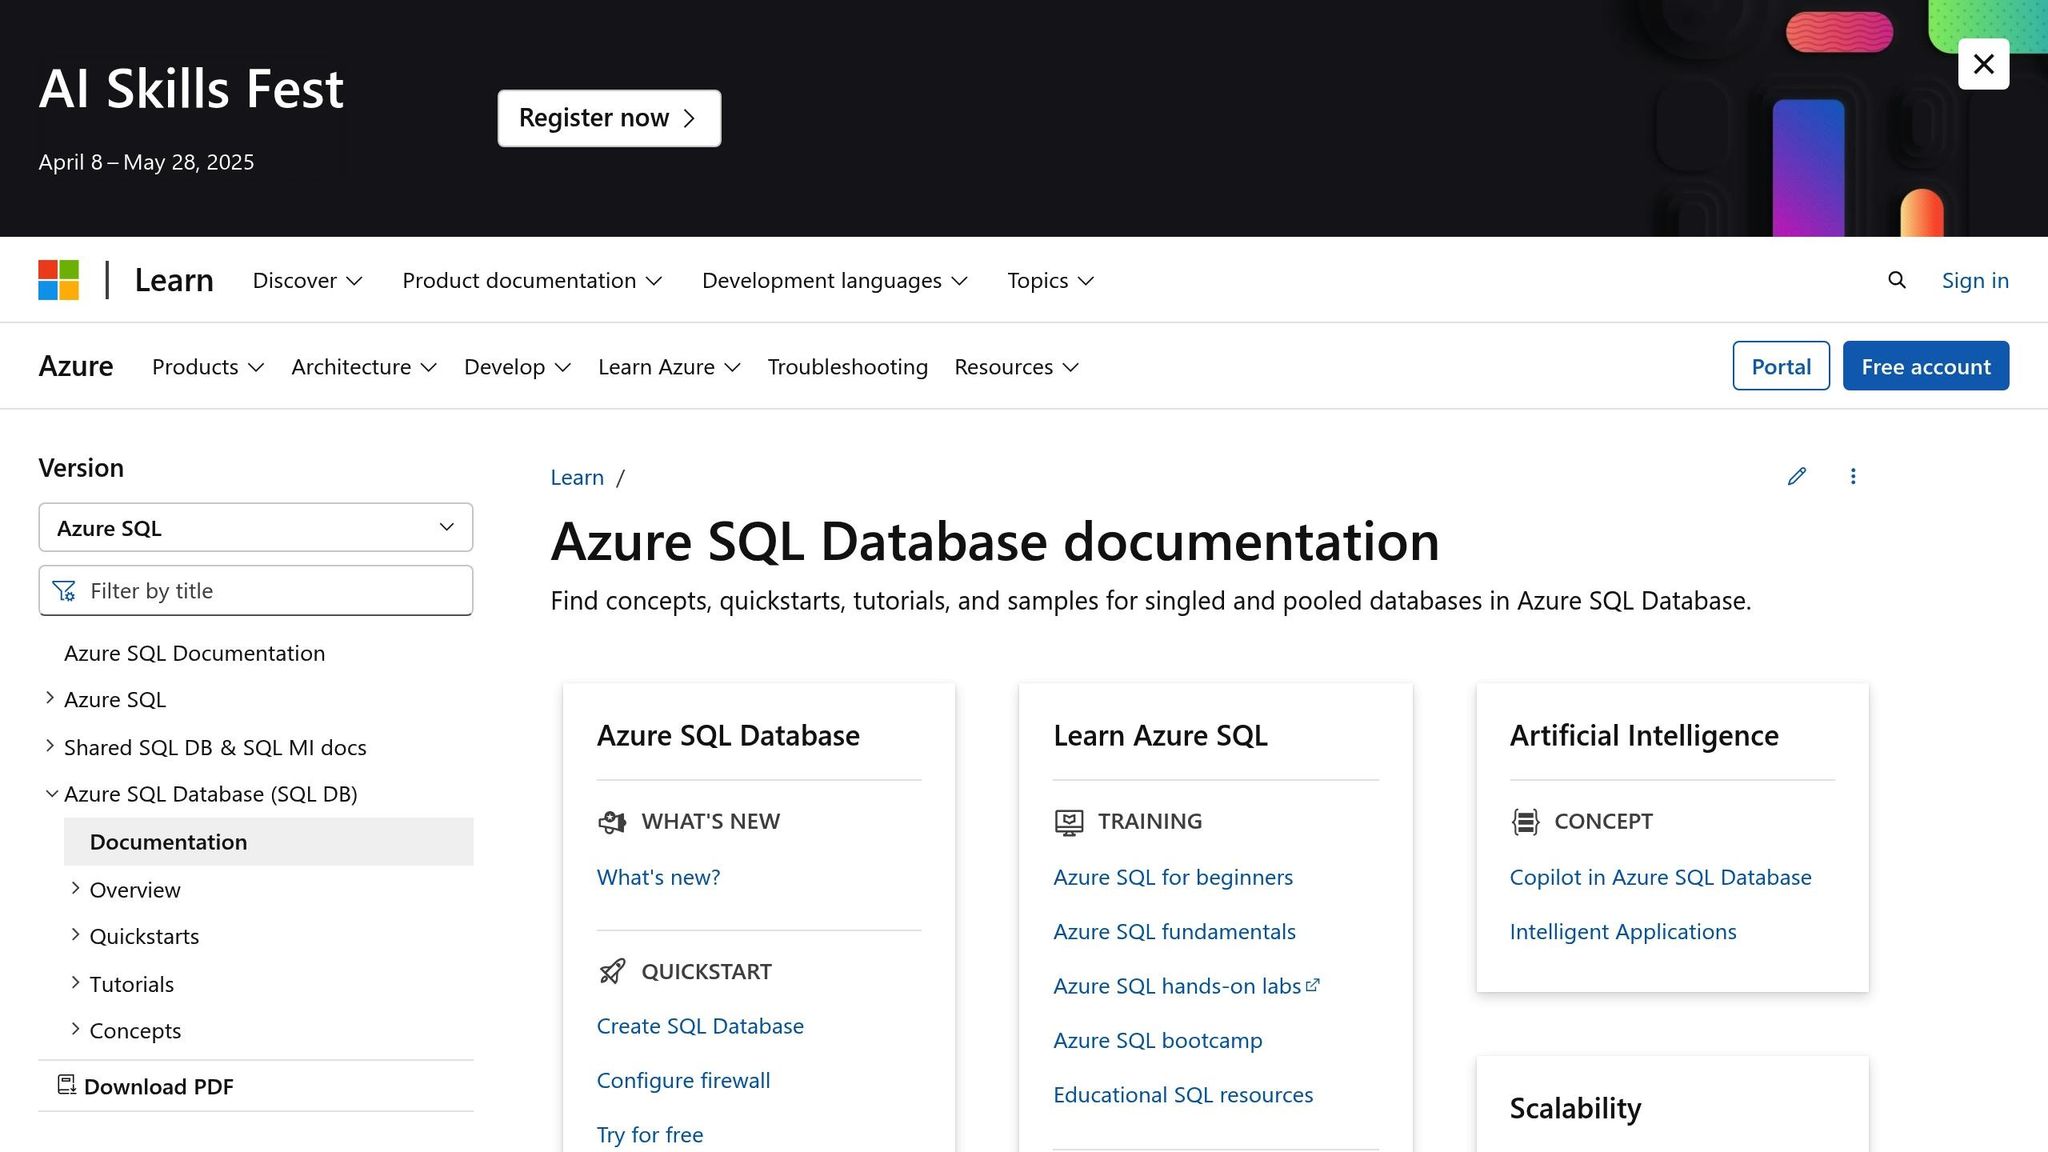Image resolution: width=2048 pixels, height=1152 pixels.
Task: Open the more actions kebab icon
Action: 1853,476
